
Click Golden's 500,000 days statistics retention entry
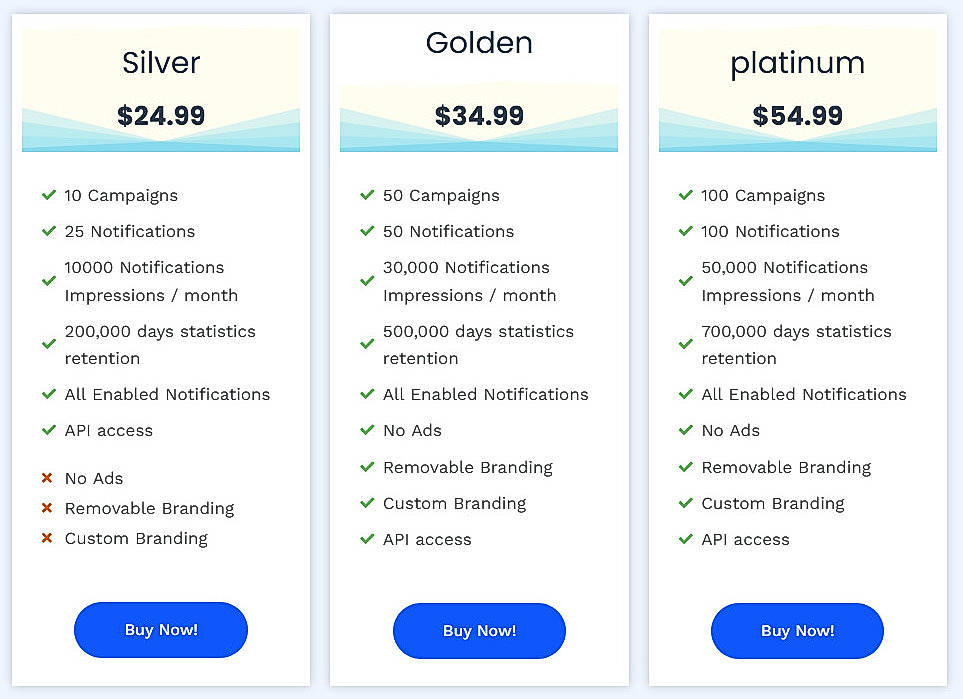coord(478,345)
